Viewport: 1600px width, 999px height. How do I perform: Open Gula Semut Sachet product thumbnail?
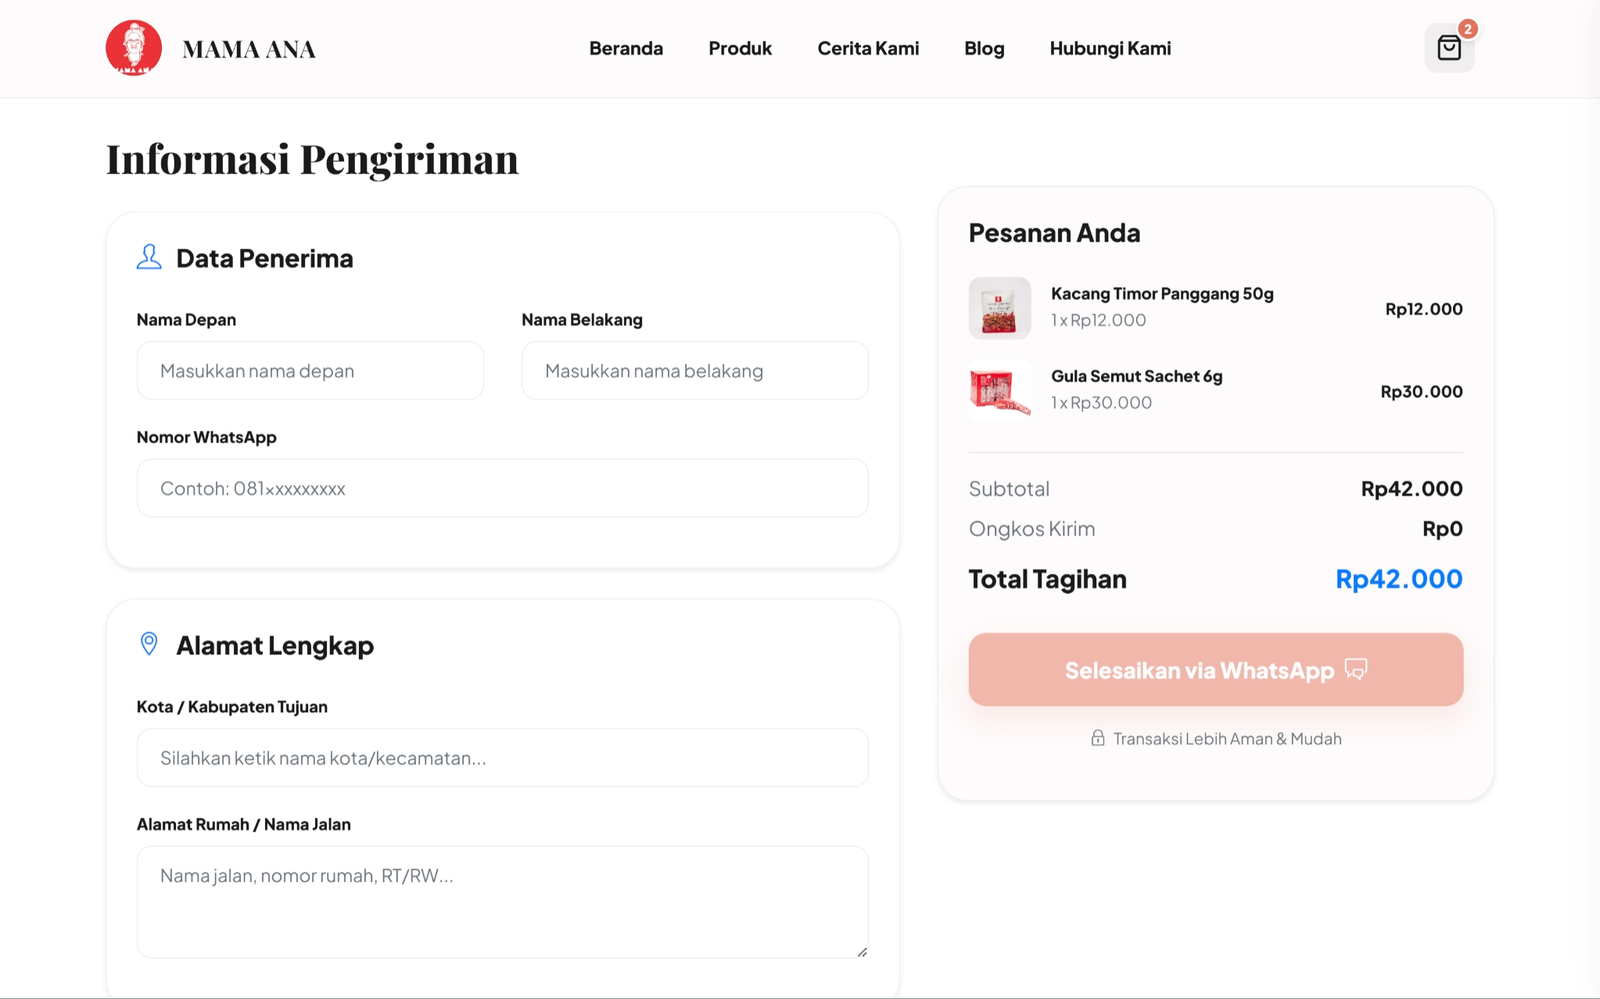[999, 390]
